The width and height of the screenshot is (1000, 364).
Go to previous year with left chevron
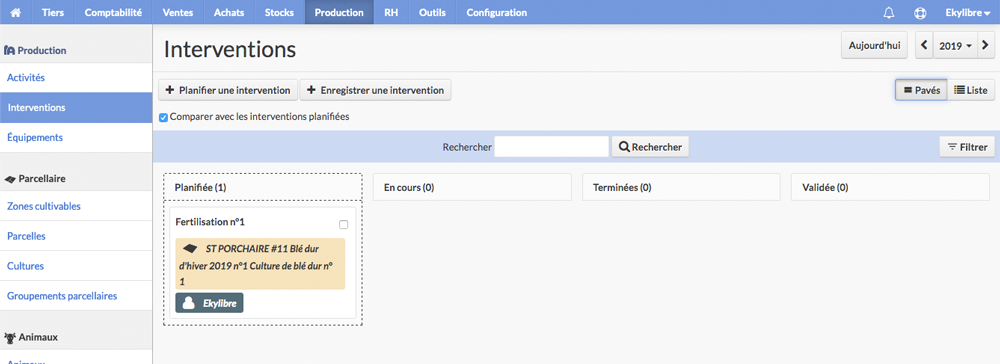click(x=925, y=46)
